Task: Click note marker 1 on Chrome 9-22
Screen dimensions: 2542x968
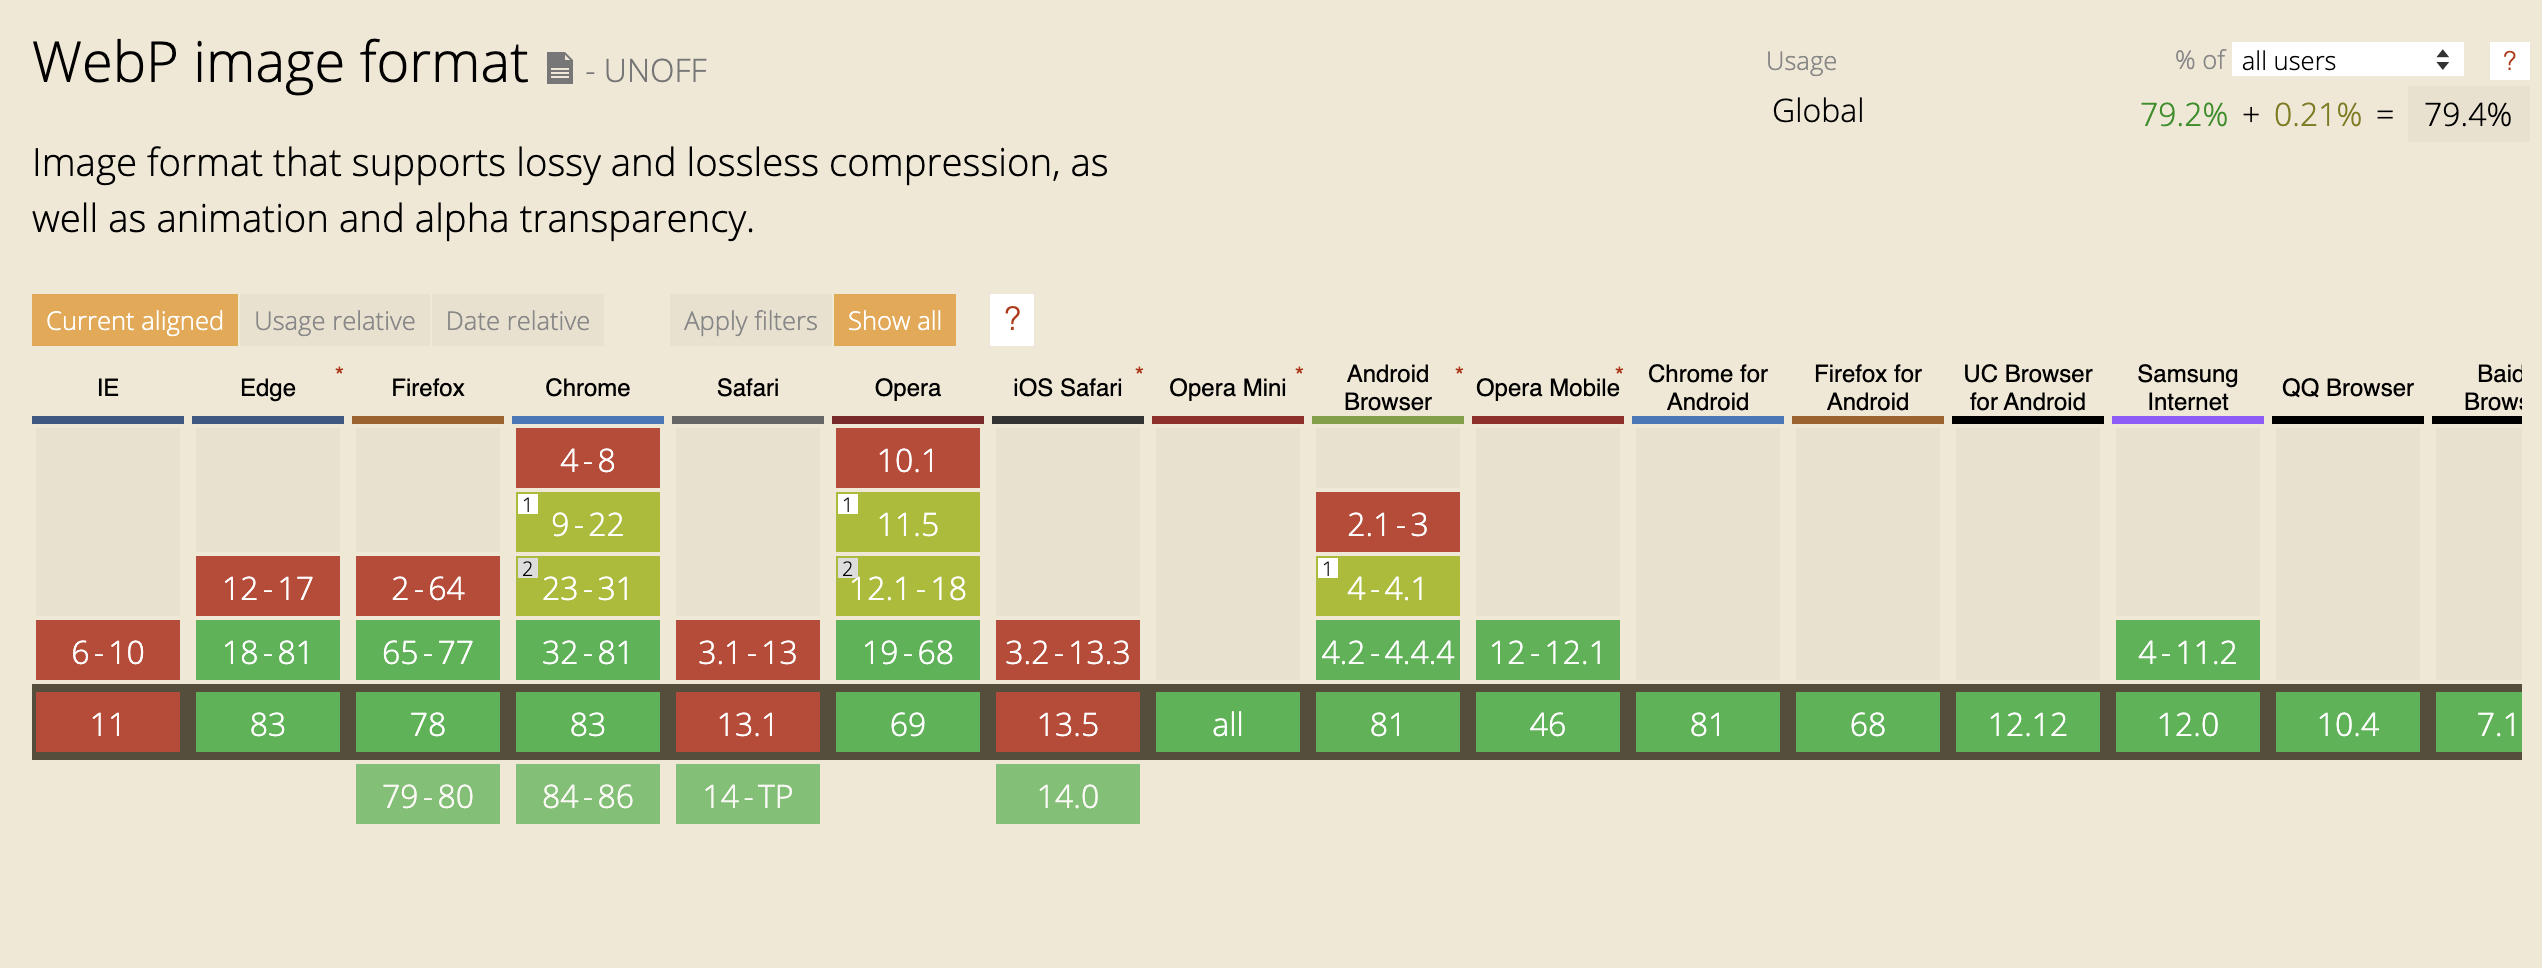Action: point(527,502)
